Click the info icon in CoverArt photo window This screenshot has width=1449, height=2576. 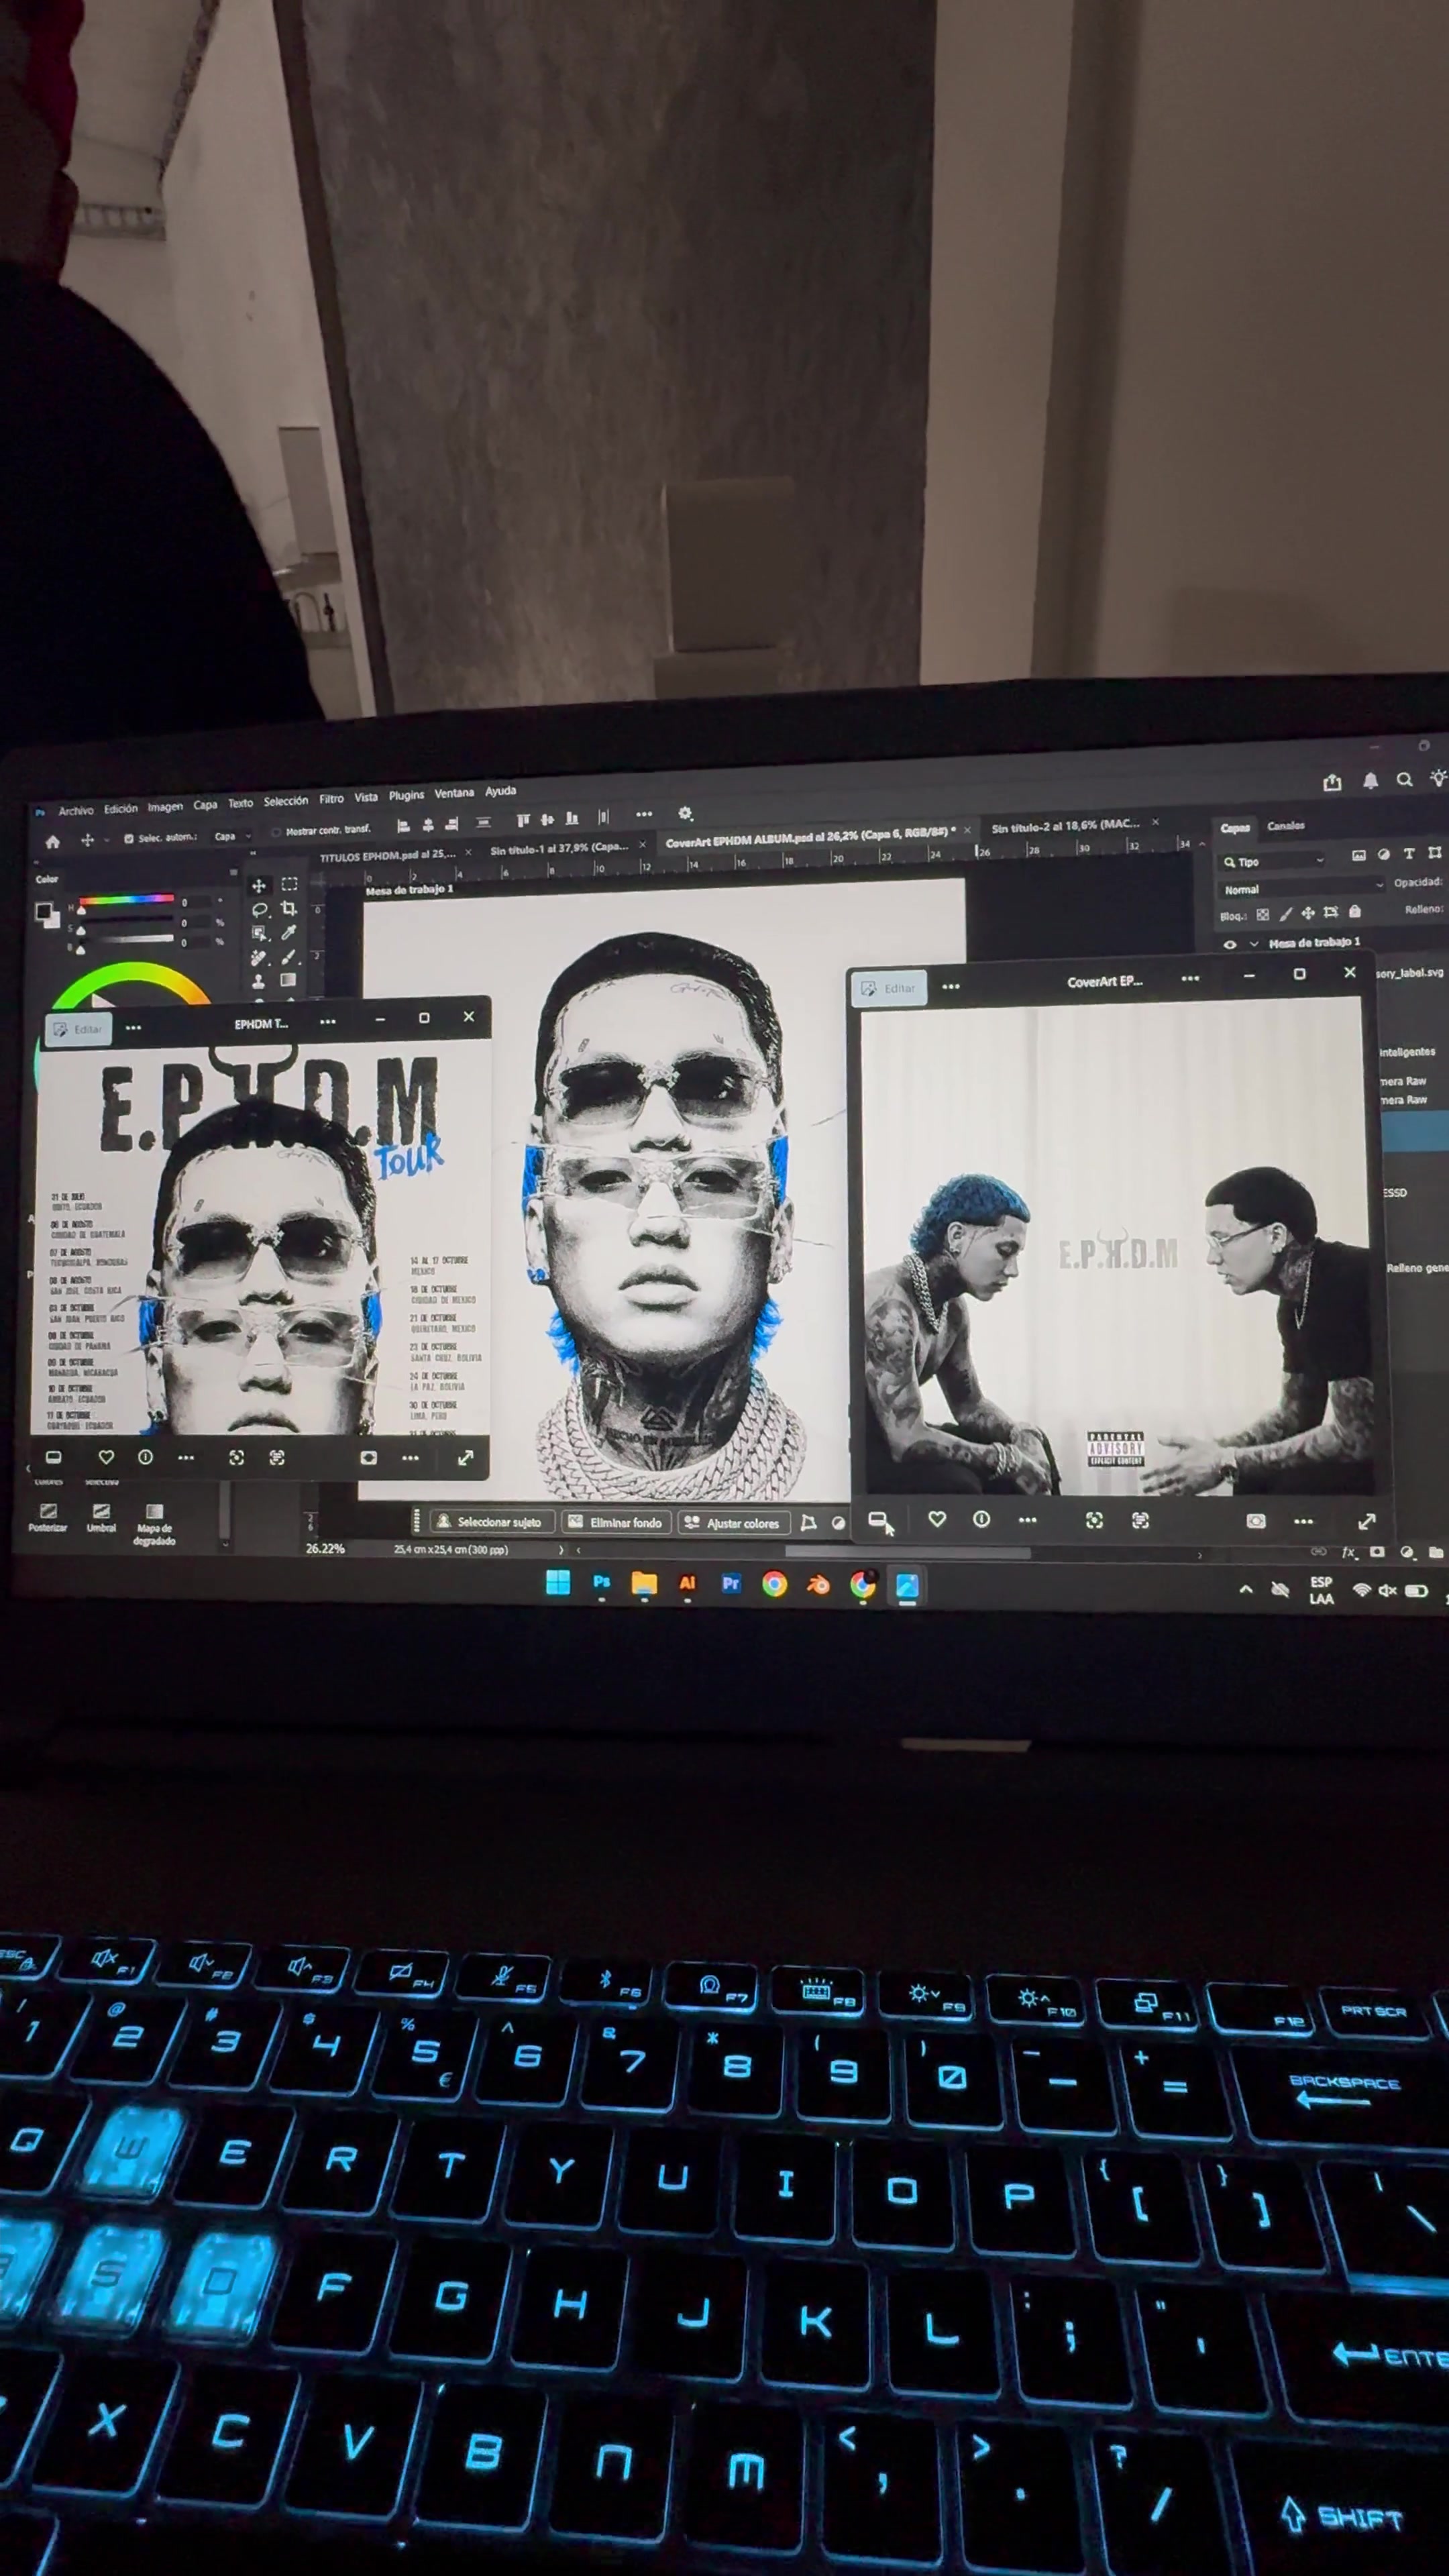982,1519
